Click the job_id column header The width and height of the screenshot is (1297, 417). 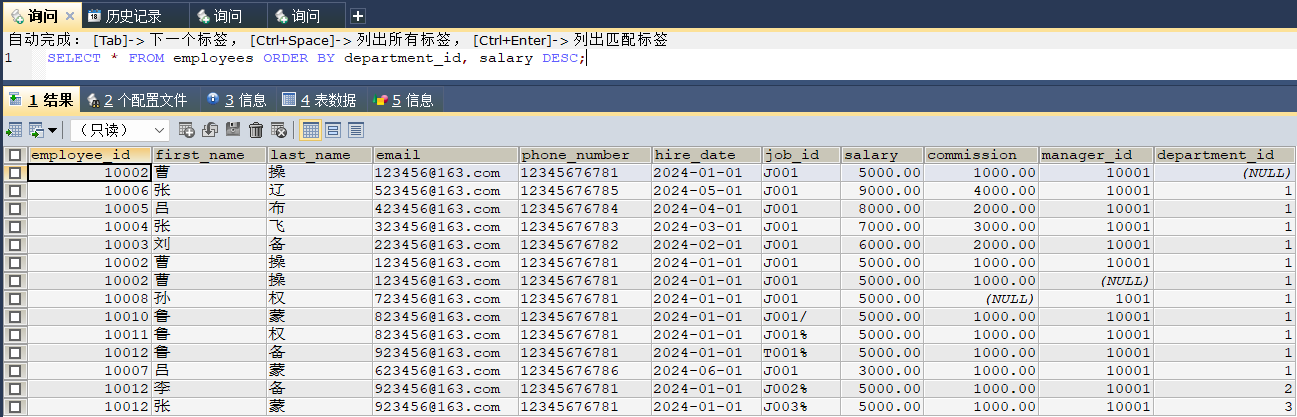coord(800,155)
